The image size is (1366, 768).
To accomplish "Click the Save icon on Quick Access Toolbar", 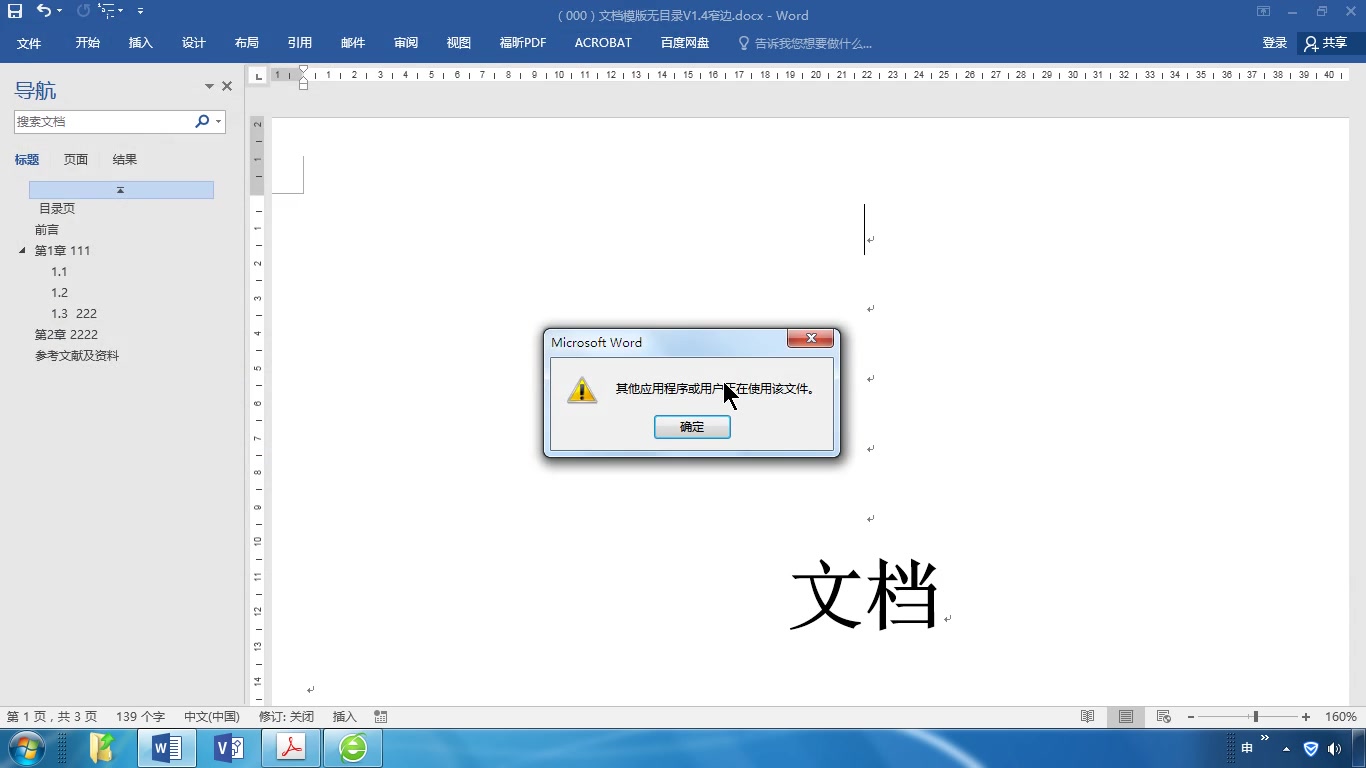I will (x=14, y=12).
